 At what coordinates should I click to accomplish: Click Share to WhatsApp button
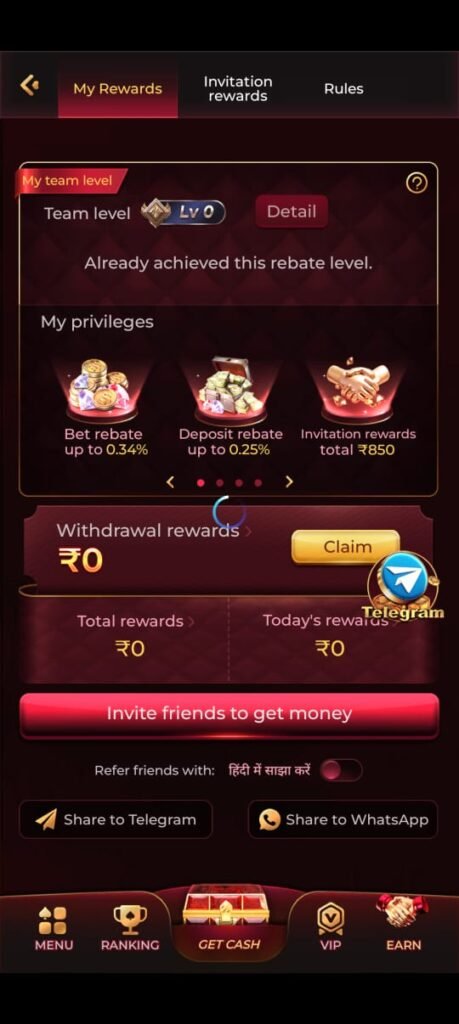[343, 820]
